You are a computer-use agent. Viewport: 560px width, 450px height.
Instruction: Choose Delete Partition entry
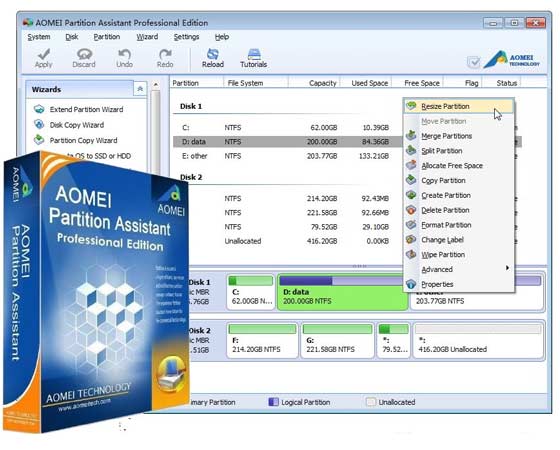pos(459,210)
